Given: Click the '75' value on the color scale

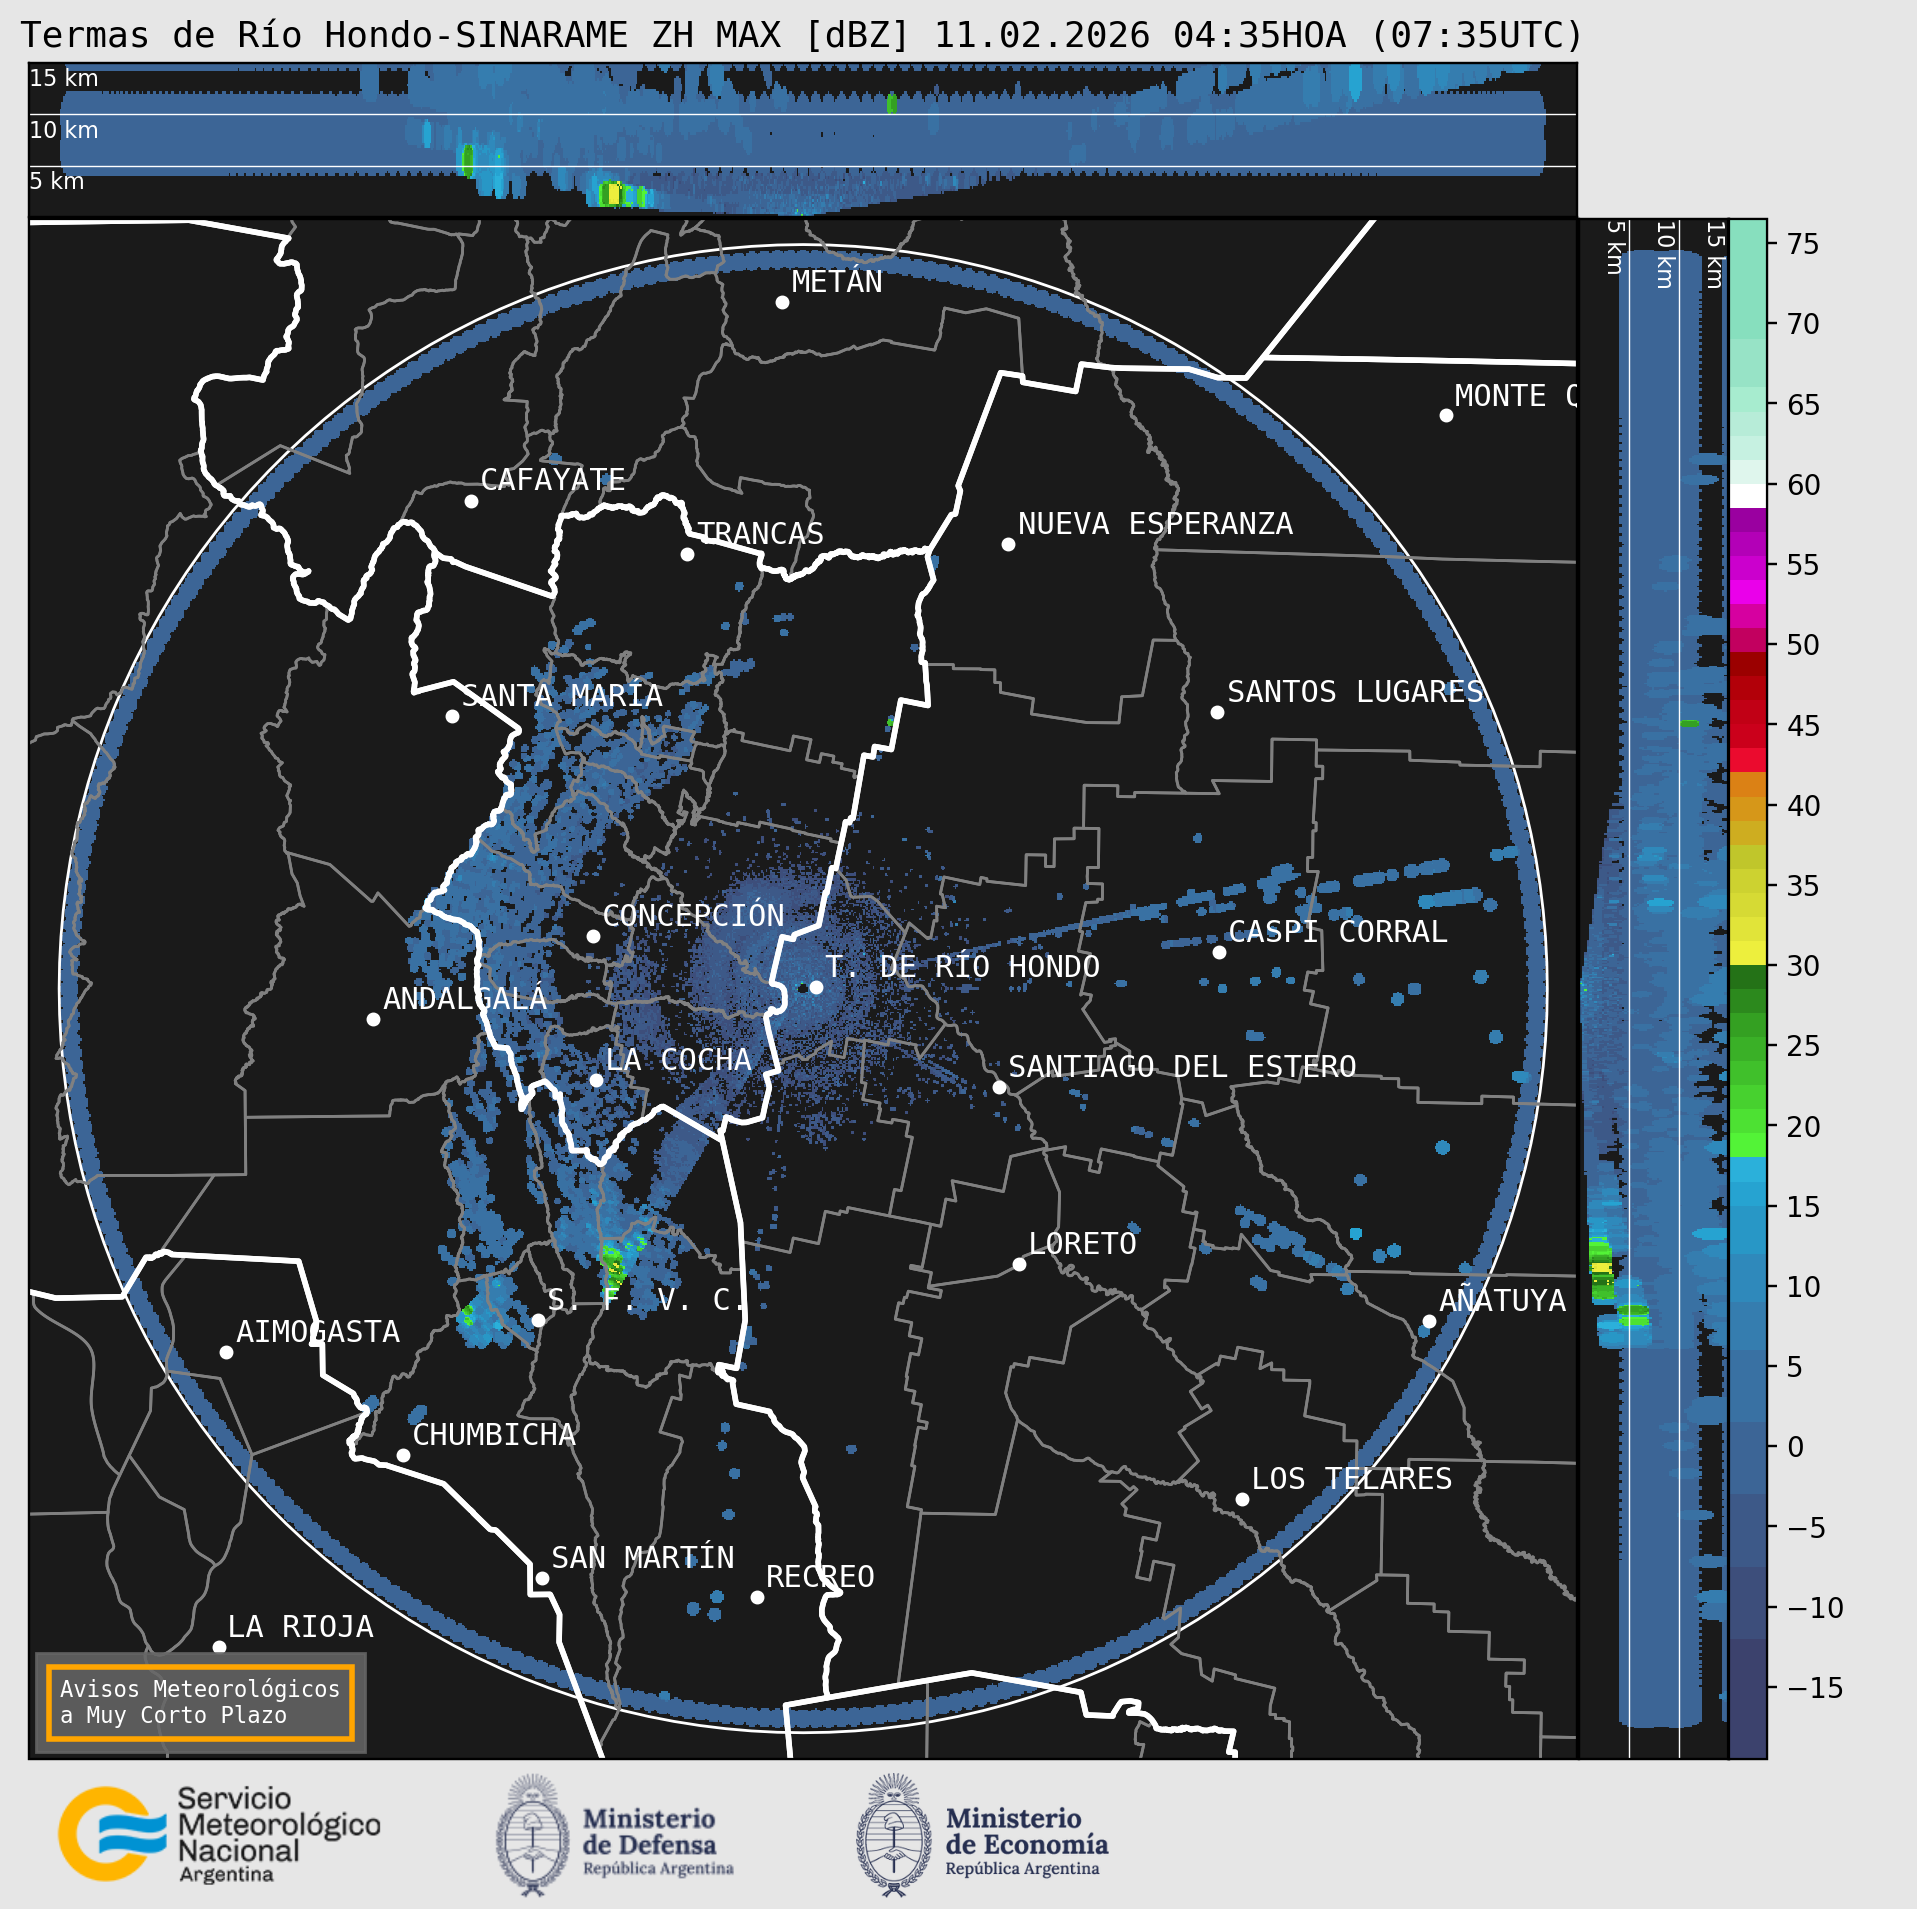Looking at the screenshot, I should click(1803, 244).
